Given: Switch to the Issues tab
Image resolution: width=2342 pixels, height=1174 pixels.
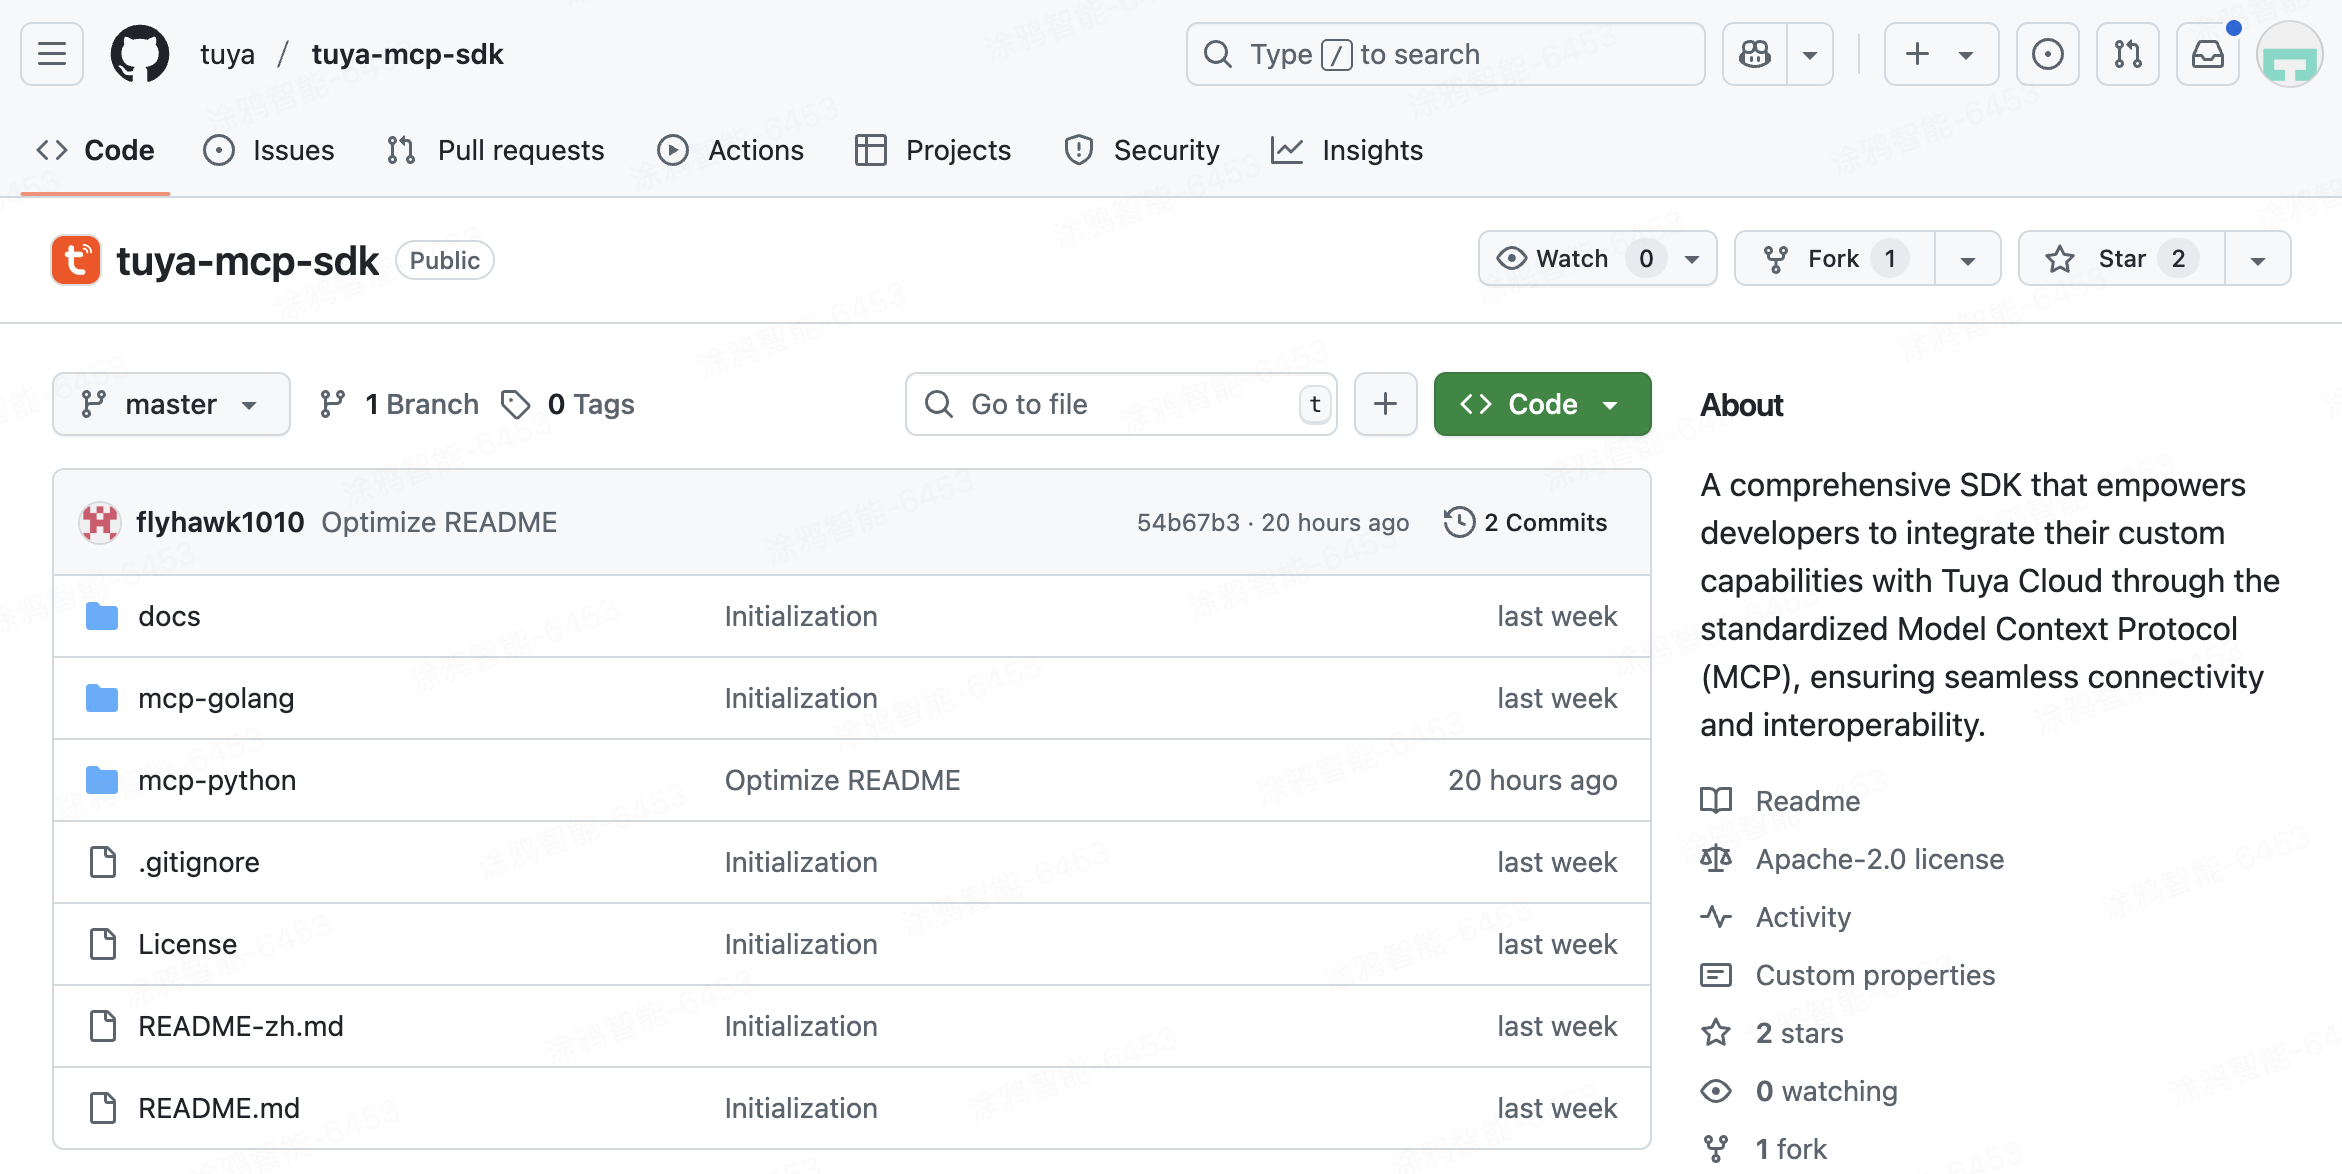Looking at the screenshot, I should (x=269, y=150).
